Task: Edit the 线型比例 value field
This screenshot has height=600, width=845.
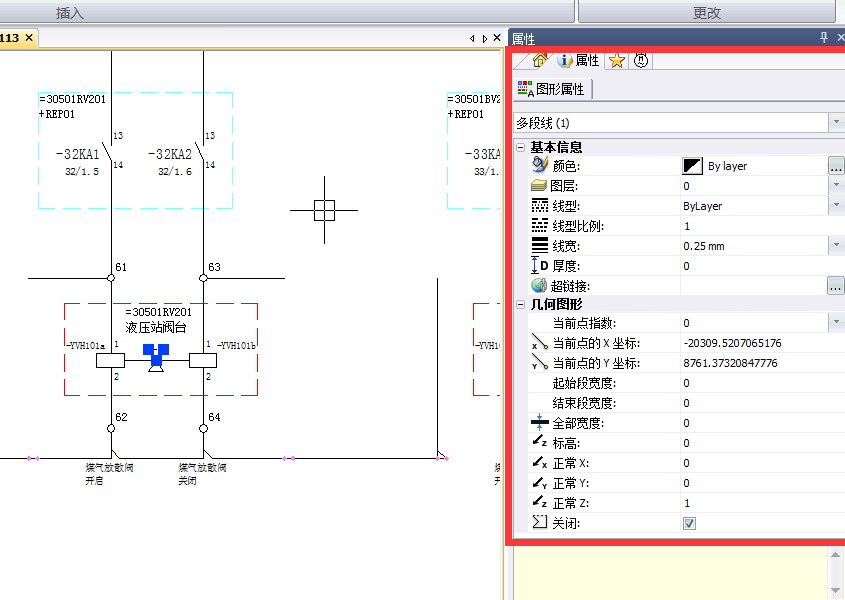Action: coord(762,226)
